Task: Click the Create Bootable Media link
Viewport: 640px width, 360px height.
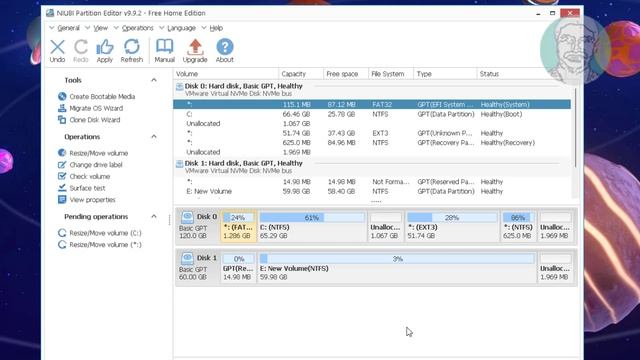Action: click(102, 96)
